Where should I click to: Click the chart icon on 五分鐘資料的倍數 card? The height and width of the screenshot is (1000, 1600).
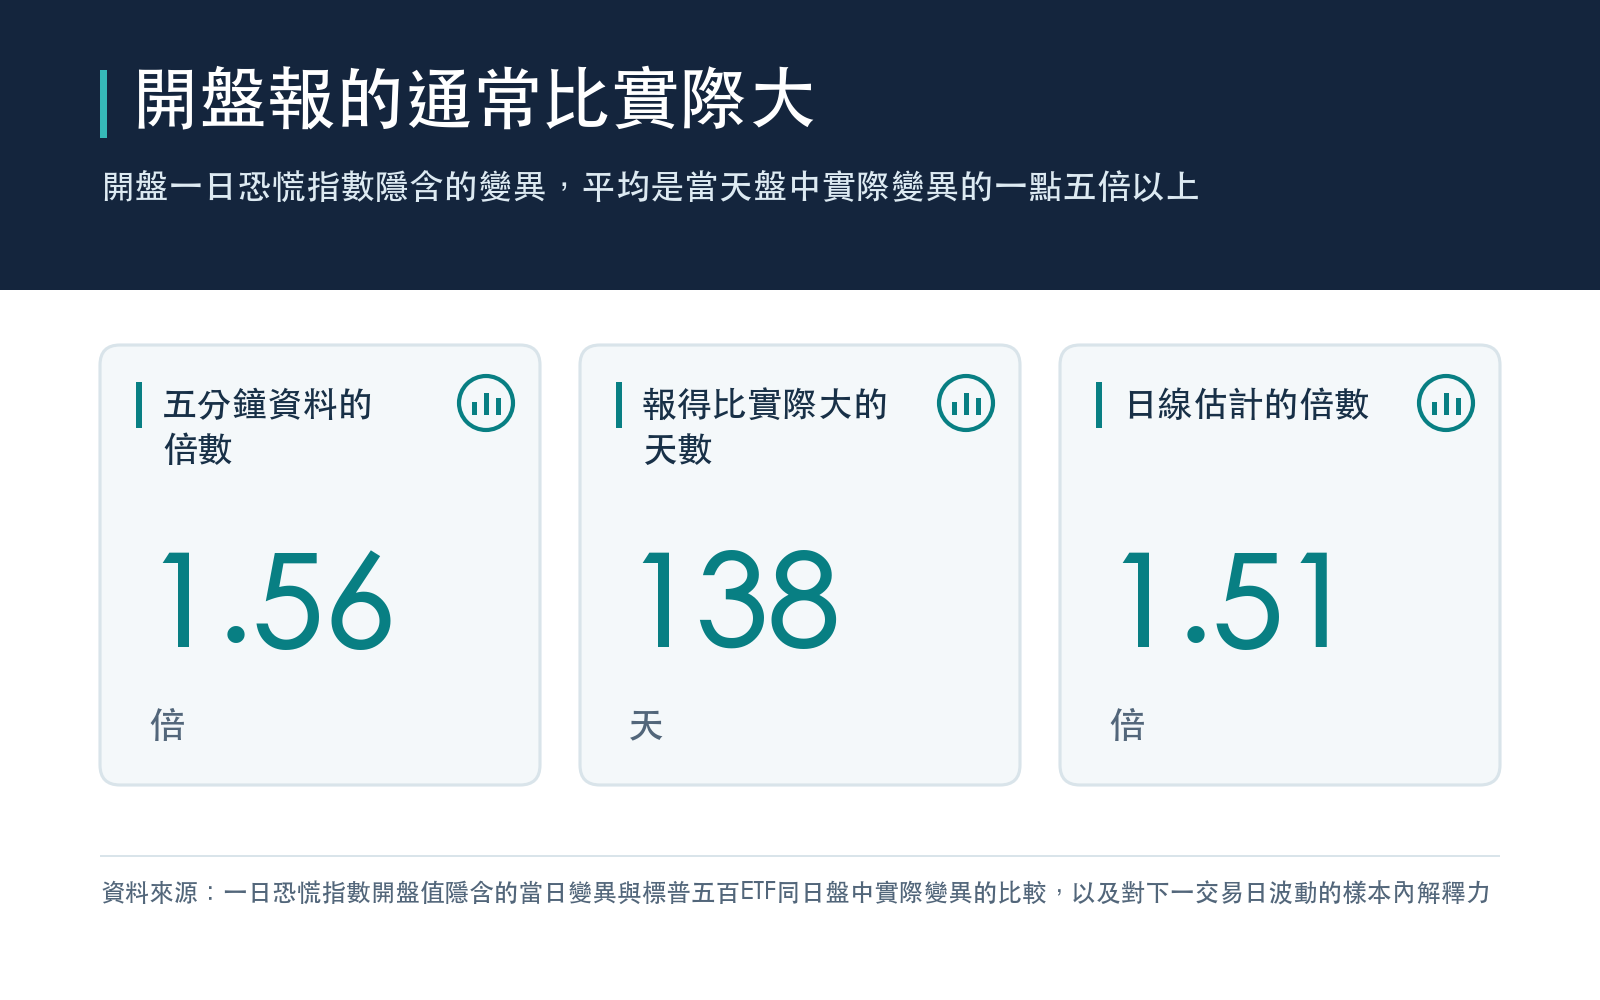click(486, 403)
